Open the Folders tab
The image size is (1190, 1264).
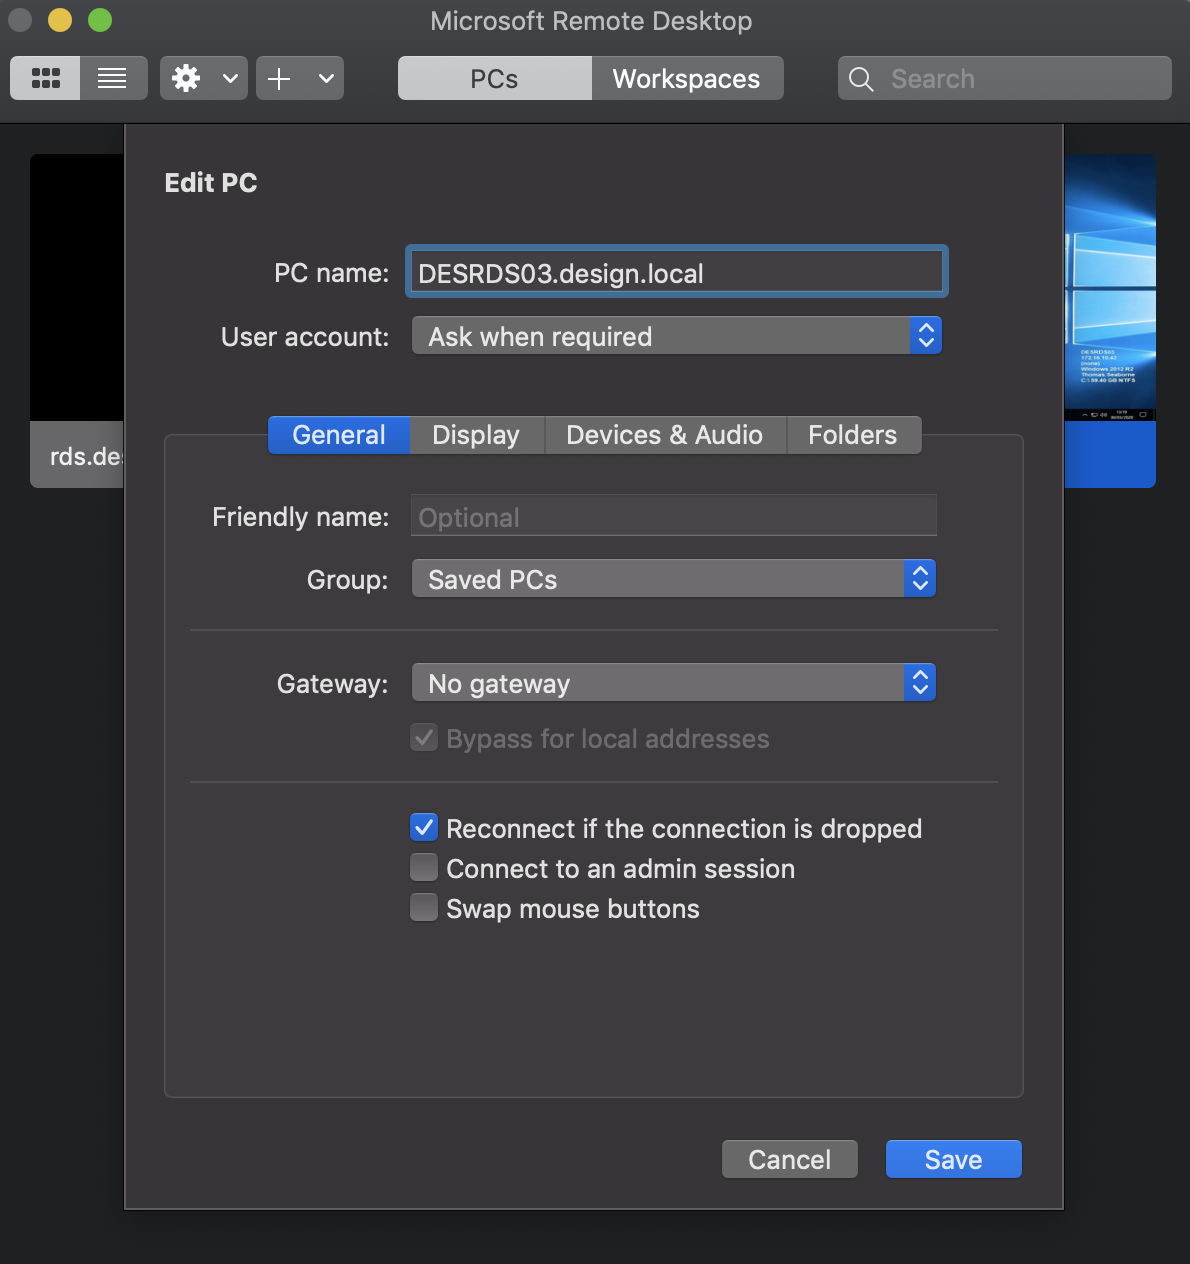[853, 435]
